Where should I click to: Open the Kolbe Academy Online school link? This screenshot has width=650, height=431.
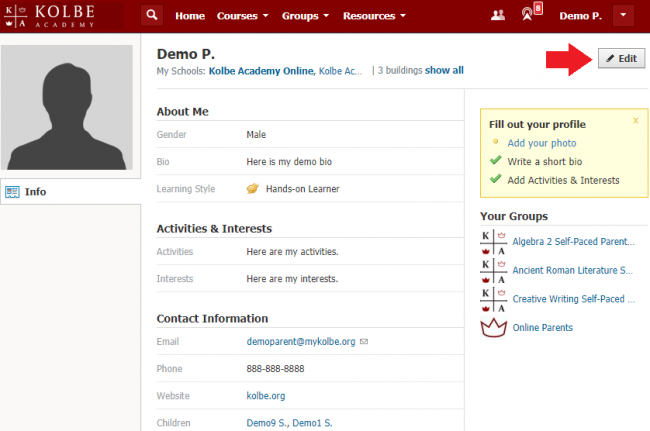[x=260, y=71]
